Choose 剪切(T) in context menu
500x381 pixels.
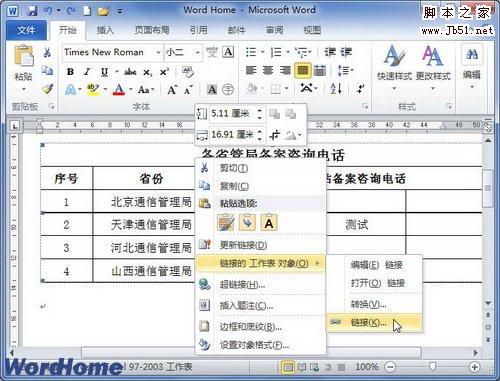[x=260, y=168]
